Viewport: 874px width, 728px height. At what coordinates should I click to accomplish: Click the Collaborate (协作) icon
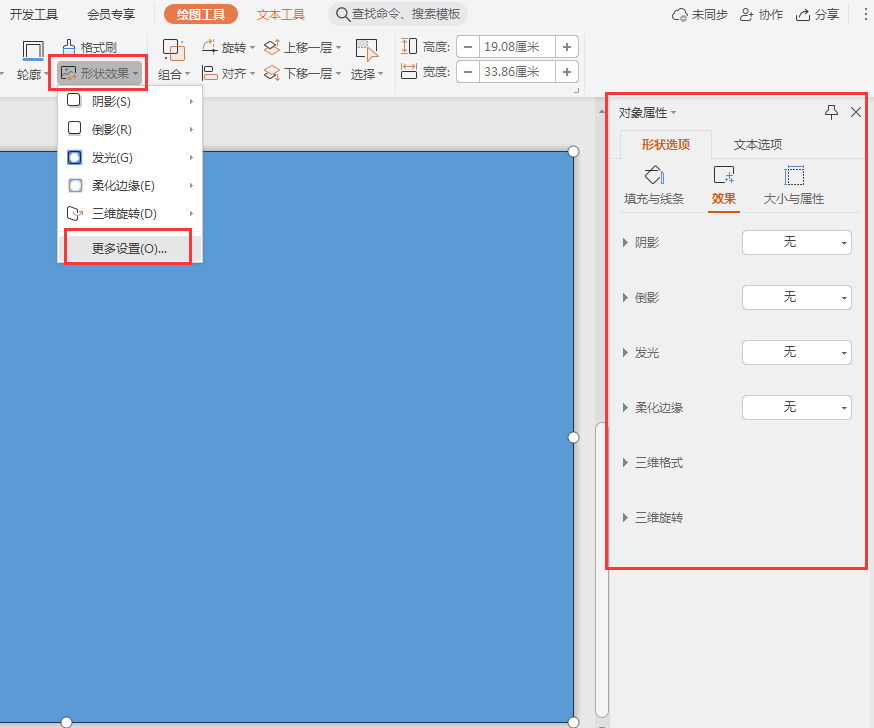tap(747, 14)
